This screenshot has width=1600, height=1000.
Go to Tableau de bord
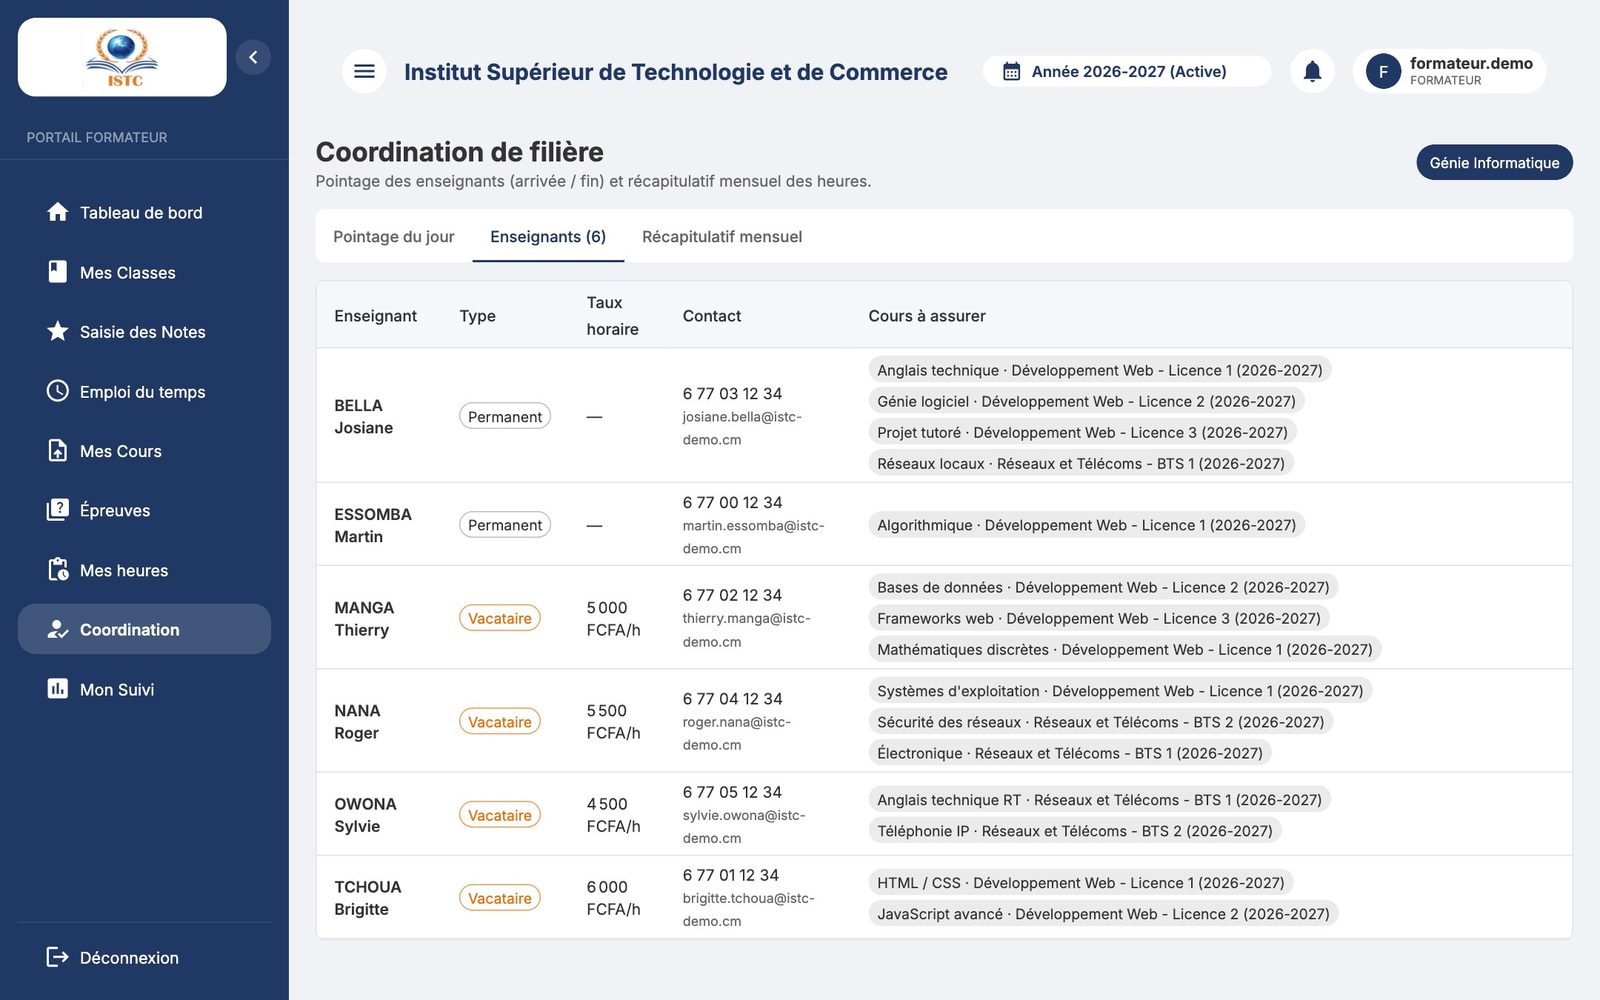tap(144, 212)
